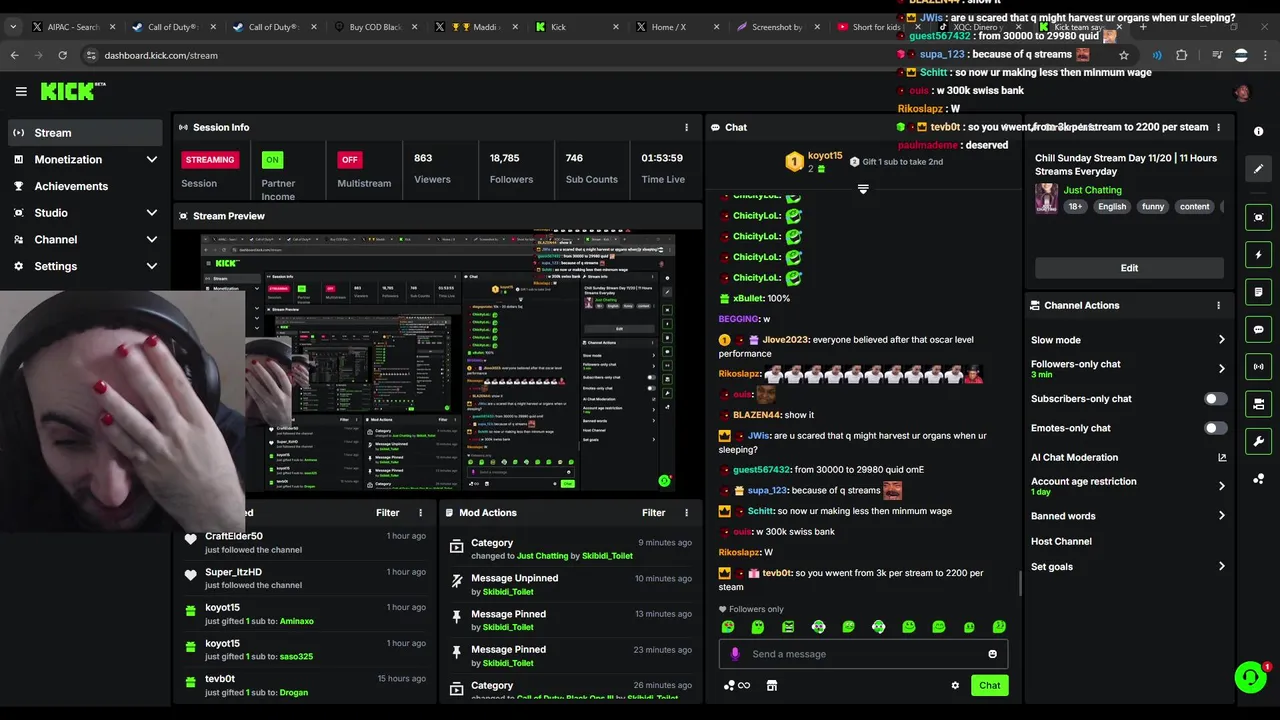Open chat settings gear icon
The image size is (1280, 720).
click(955, 685)
